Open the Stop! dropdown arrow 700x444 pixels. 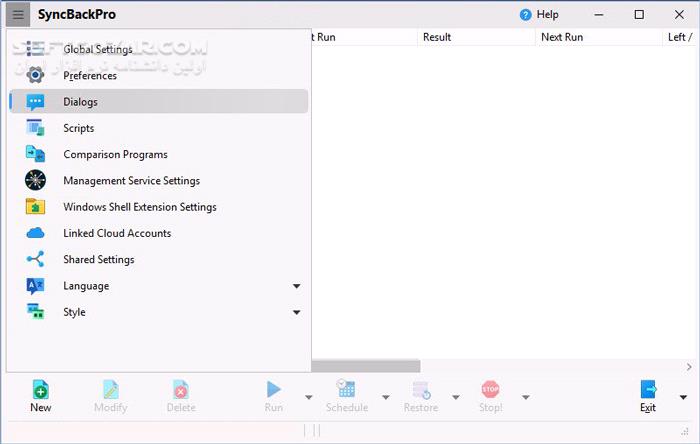[526, 397]
